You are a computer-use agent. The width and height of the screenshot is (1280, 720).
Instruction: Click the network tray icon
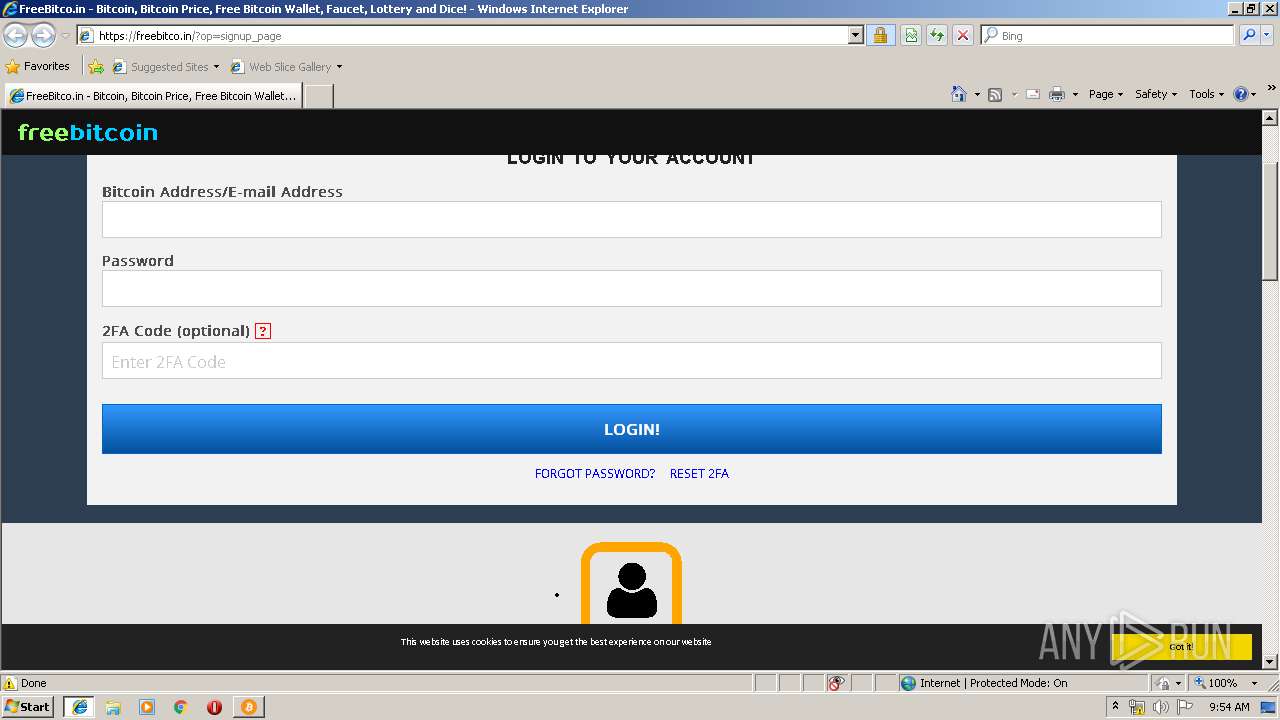tap(1137, 707)
